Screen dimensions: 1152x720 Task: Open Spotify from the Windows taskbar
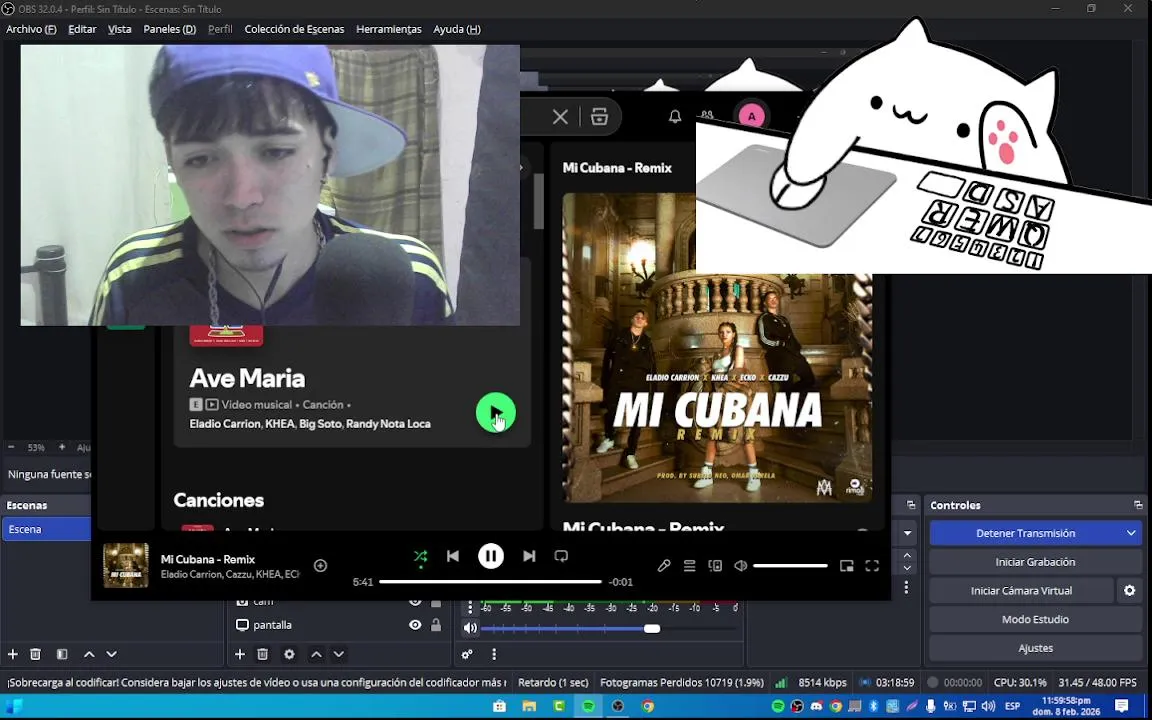point(588,707)
